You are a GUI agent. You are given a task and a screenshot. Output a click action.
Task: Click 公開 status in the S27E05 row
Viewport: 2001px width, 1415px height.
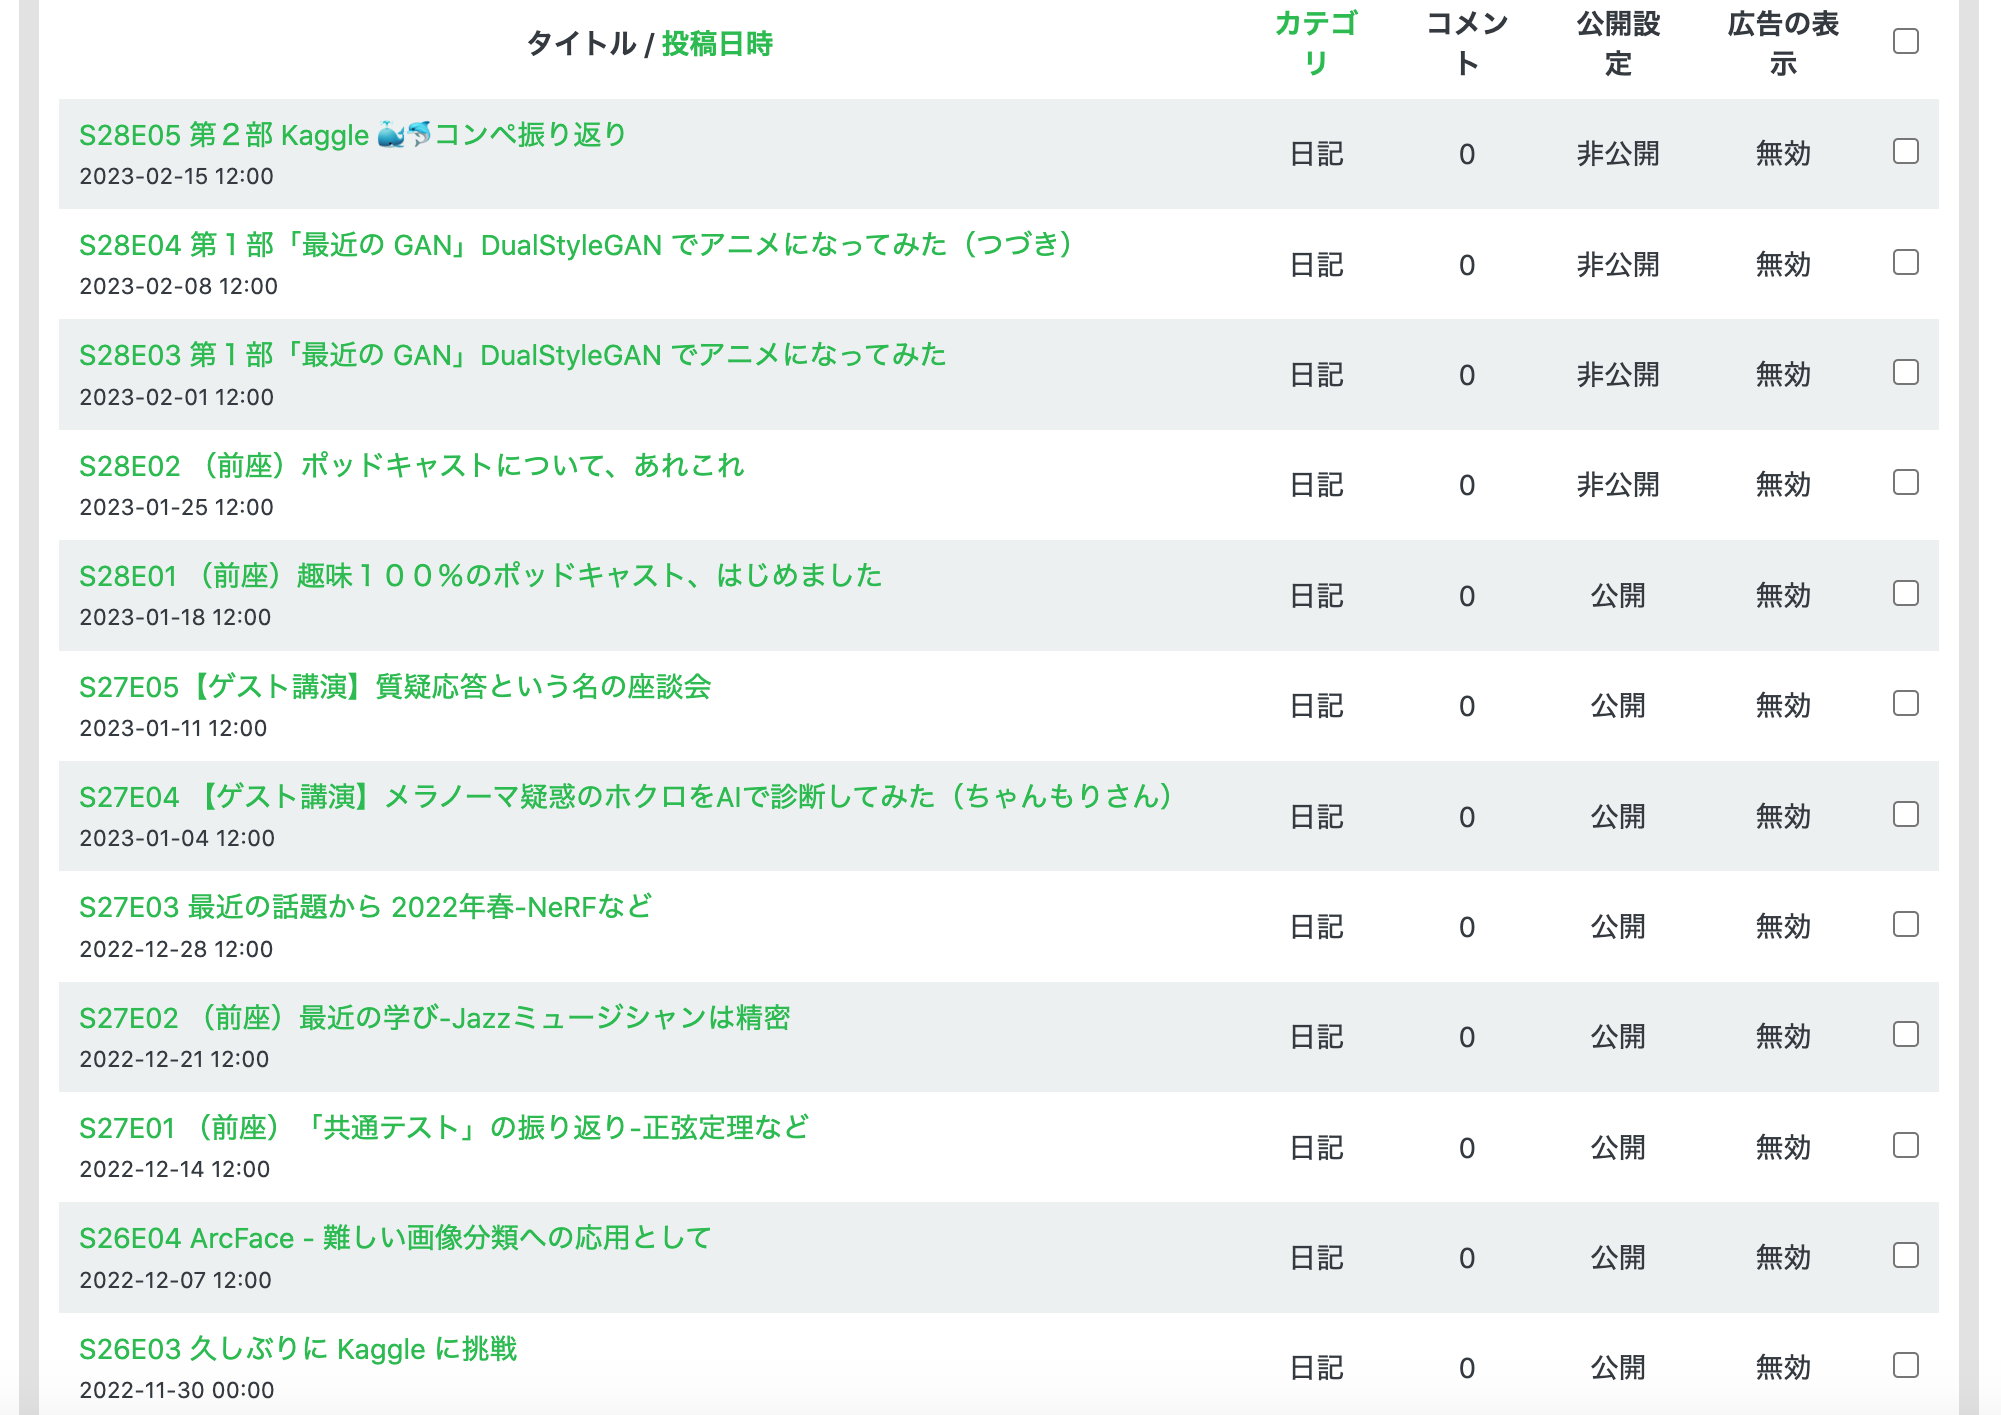click(1618, 706)
